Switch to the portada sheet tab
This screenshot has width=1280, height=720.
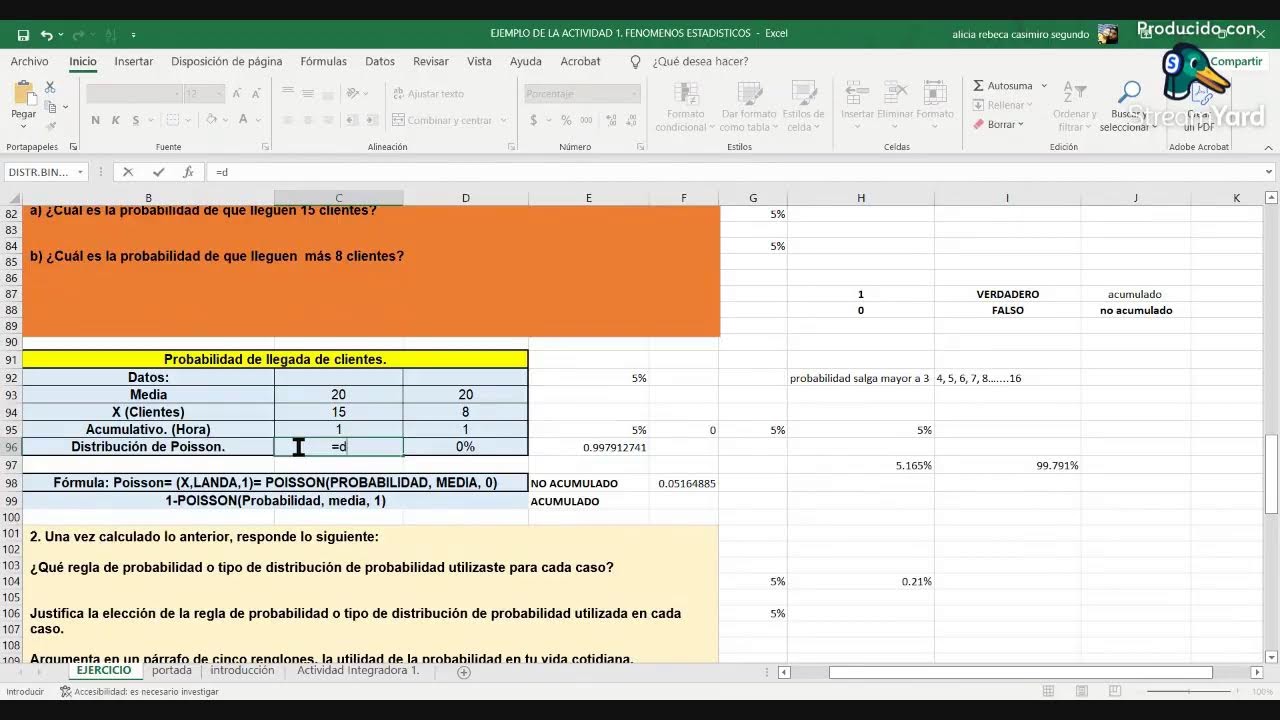tap(172, 670)
